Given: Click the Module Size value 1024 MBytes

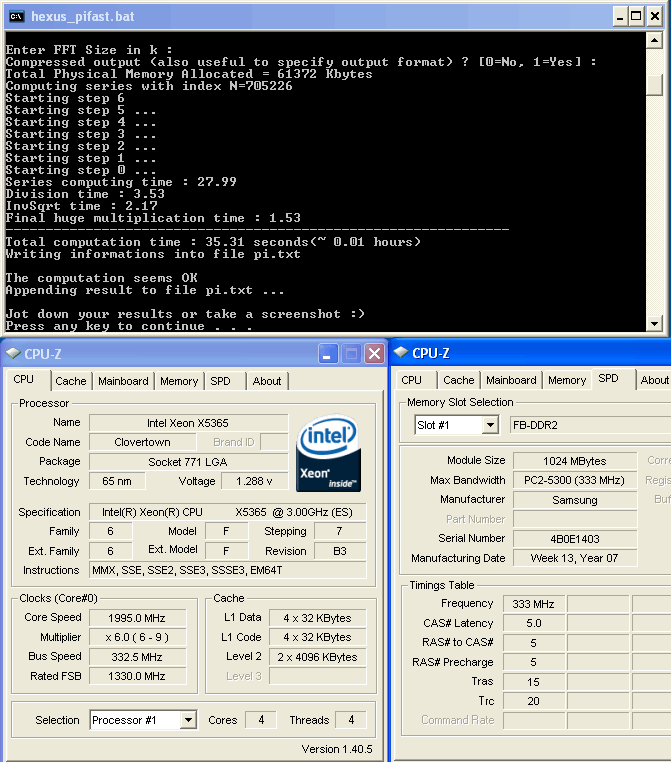Looking at the screenshot, I should (575, 461).
